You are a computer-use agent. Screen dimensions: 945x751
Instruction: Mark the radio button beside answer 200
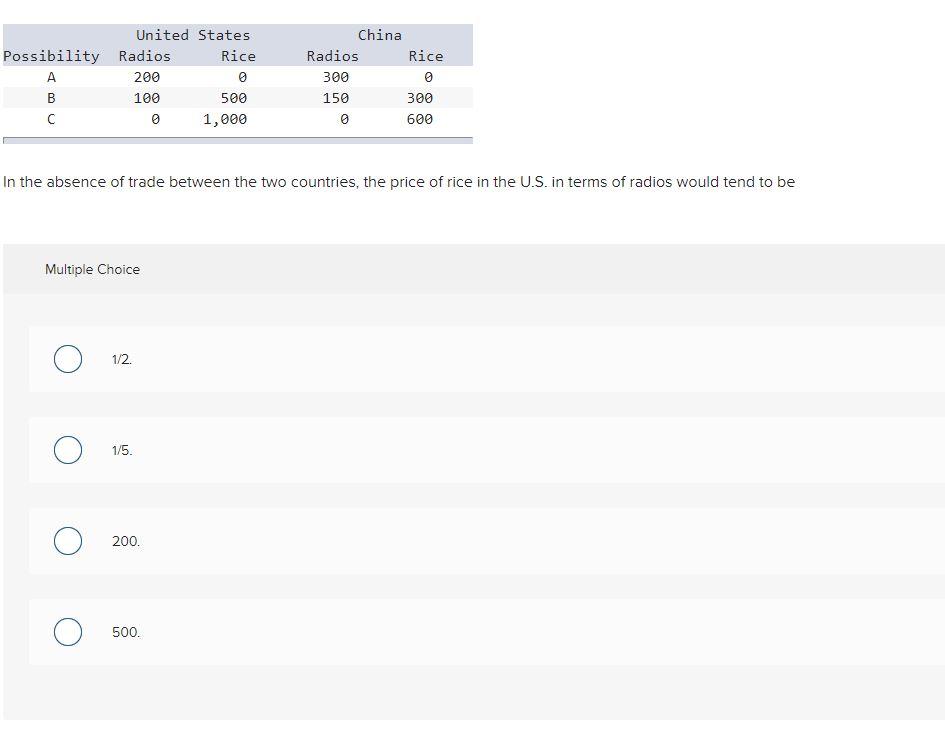click(x=68, y=541)
